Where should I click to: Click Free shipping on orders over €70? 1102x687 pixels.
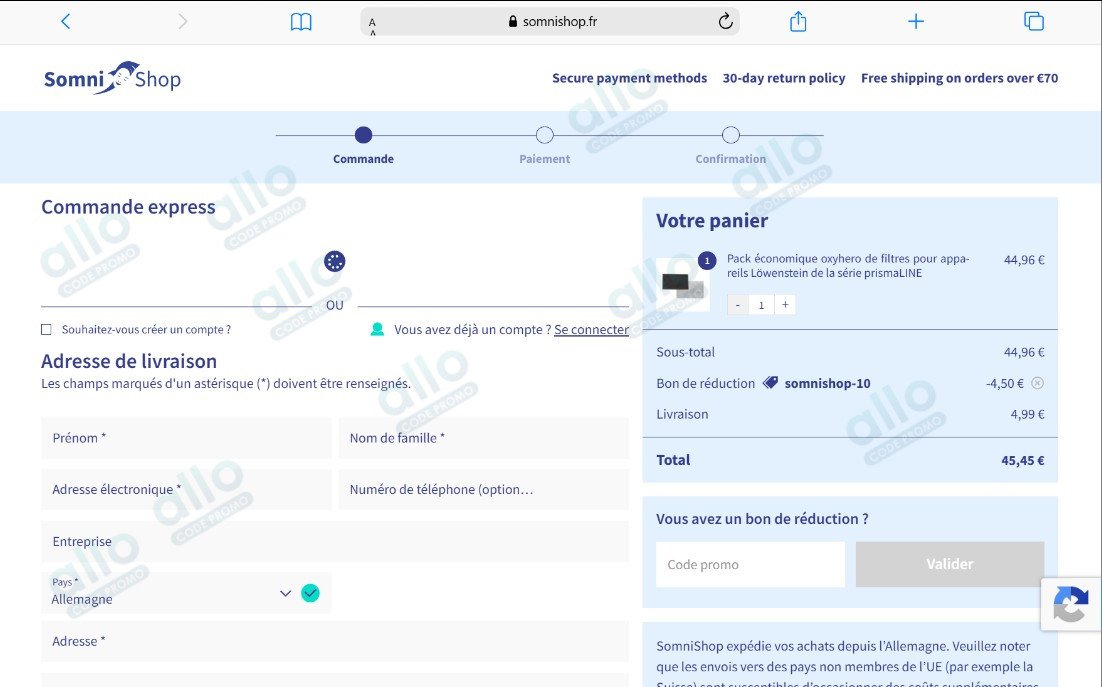pos(959,78)
